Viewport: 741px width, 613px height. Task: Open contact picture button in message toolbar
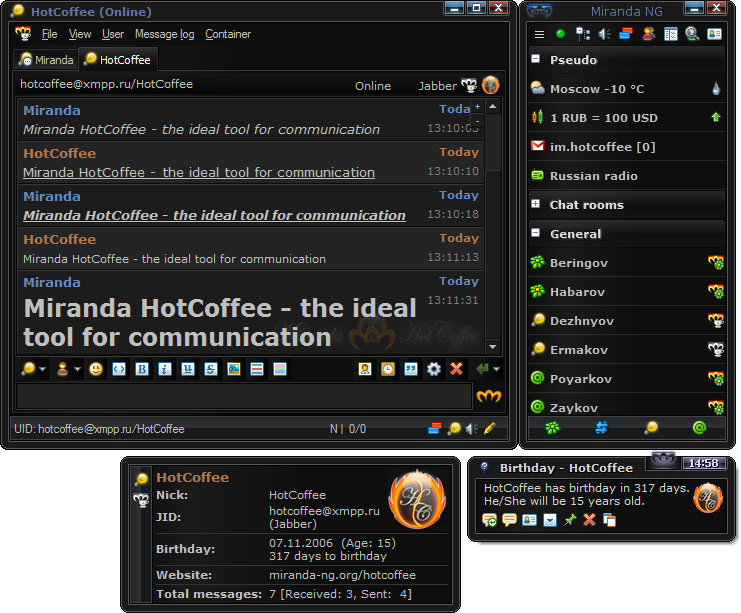pyautogui.click(x=365, y=369)
